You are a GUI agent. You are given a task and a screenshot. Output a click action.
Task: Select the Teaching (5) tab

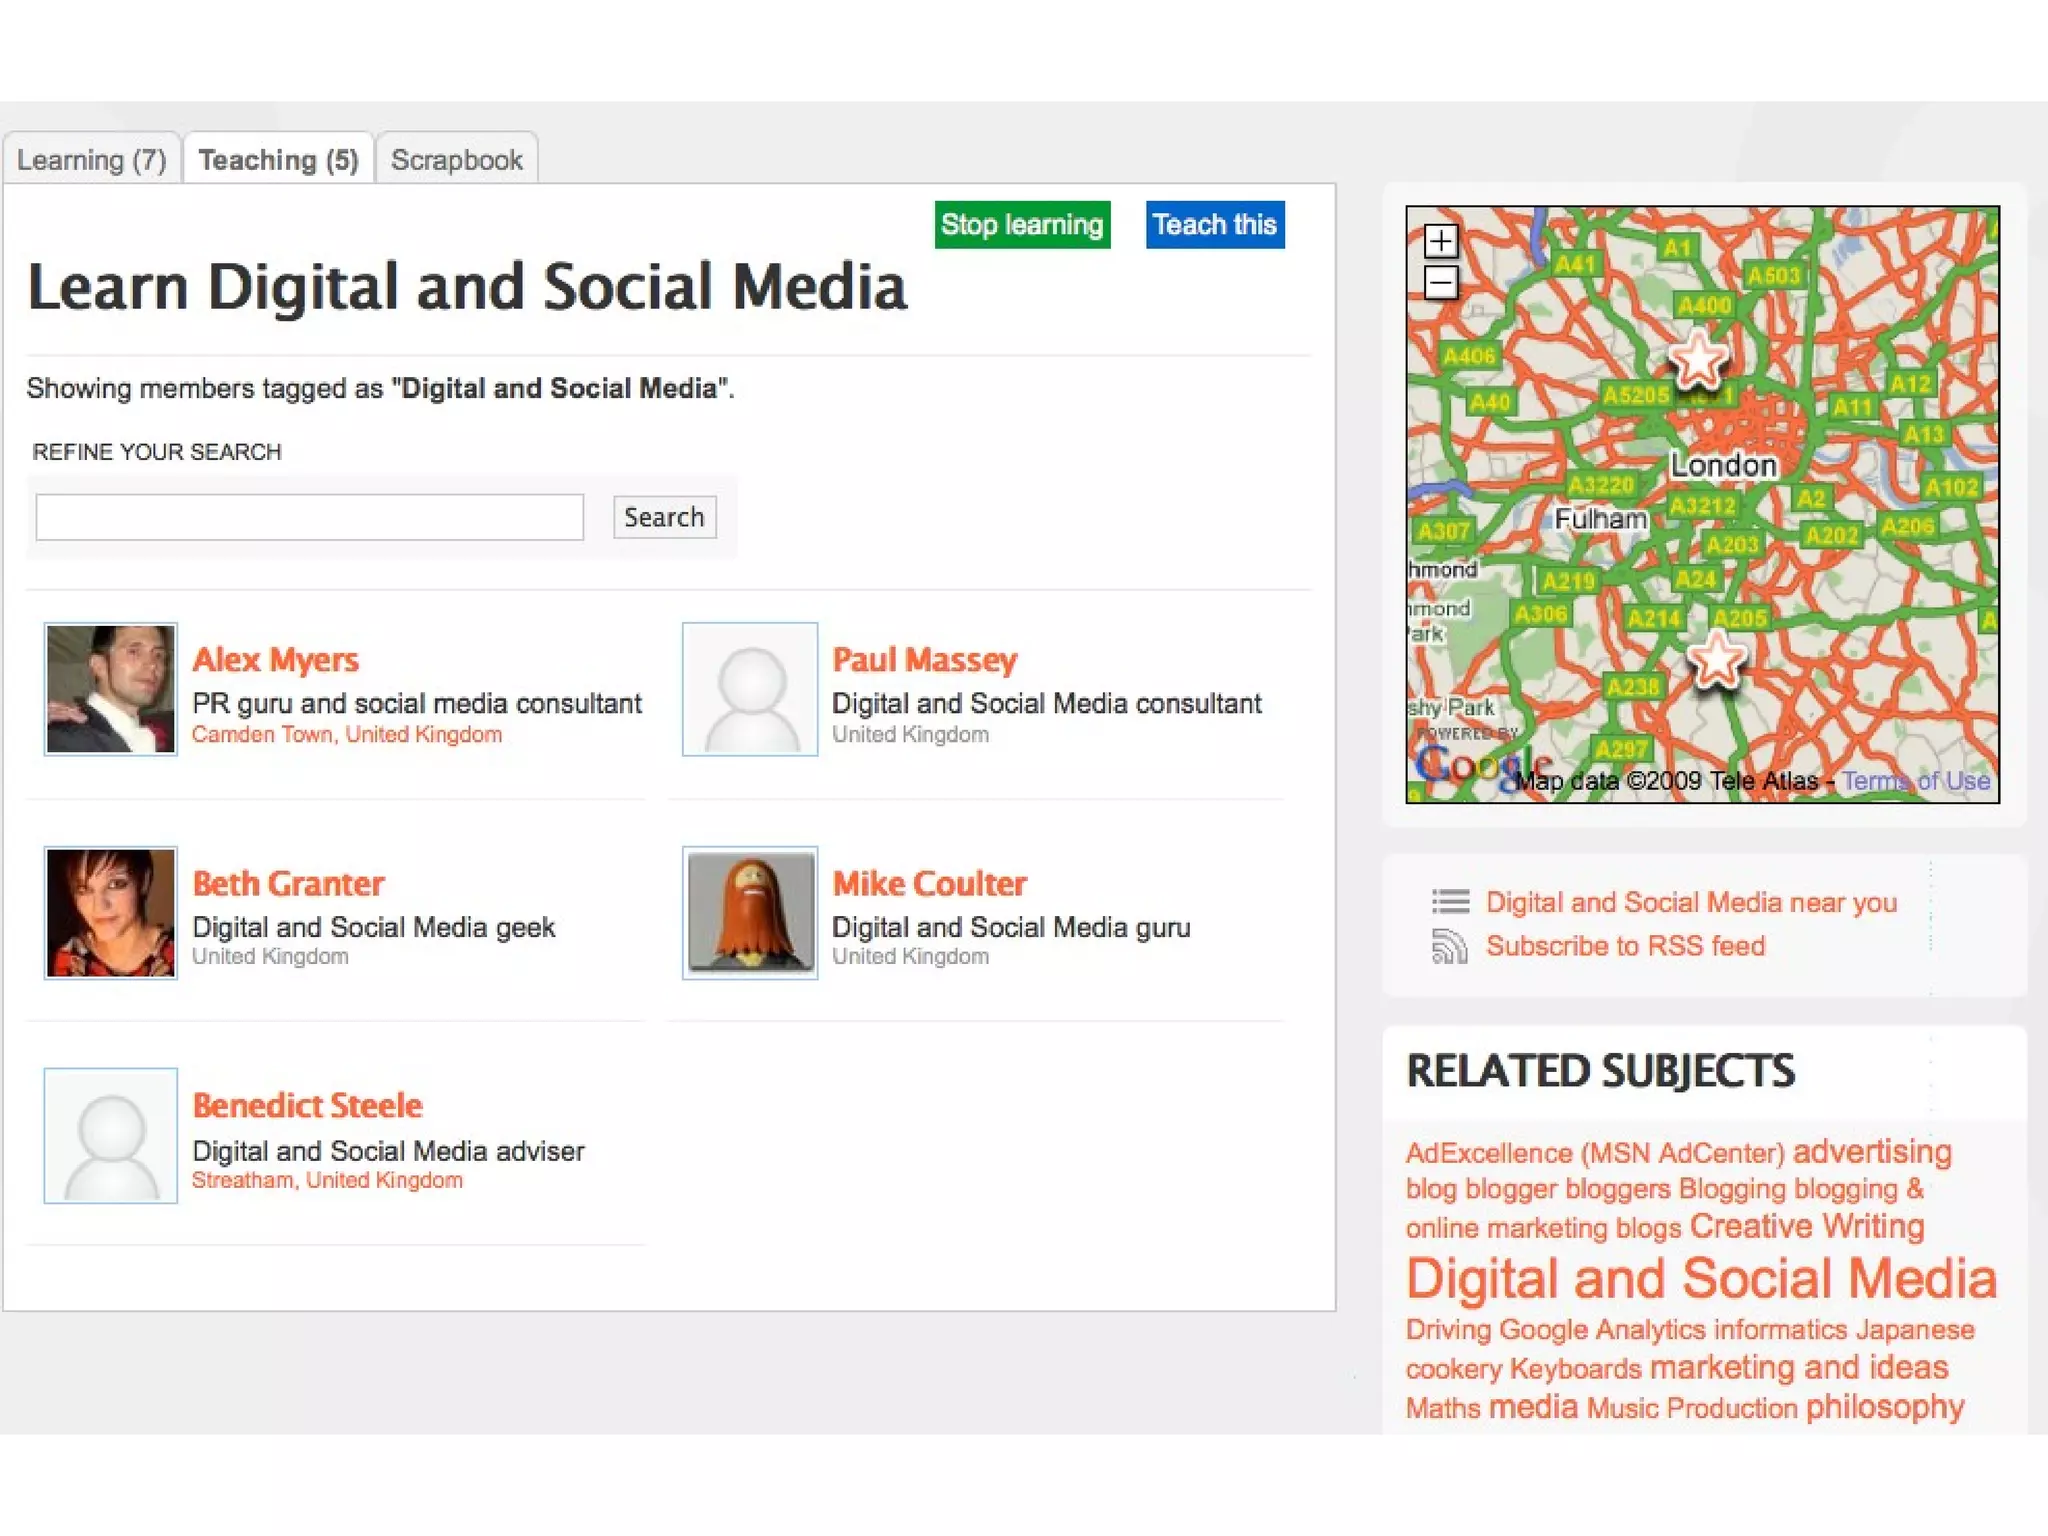tap(278, 160)
